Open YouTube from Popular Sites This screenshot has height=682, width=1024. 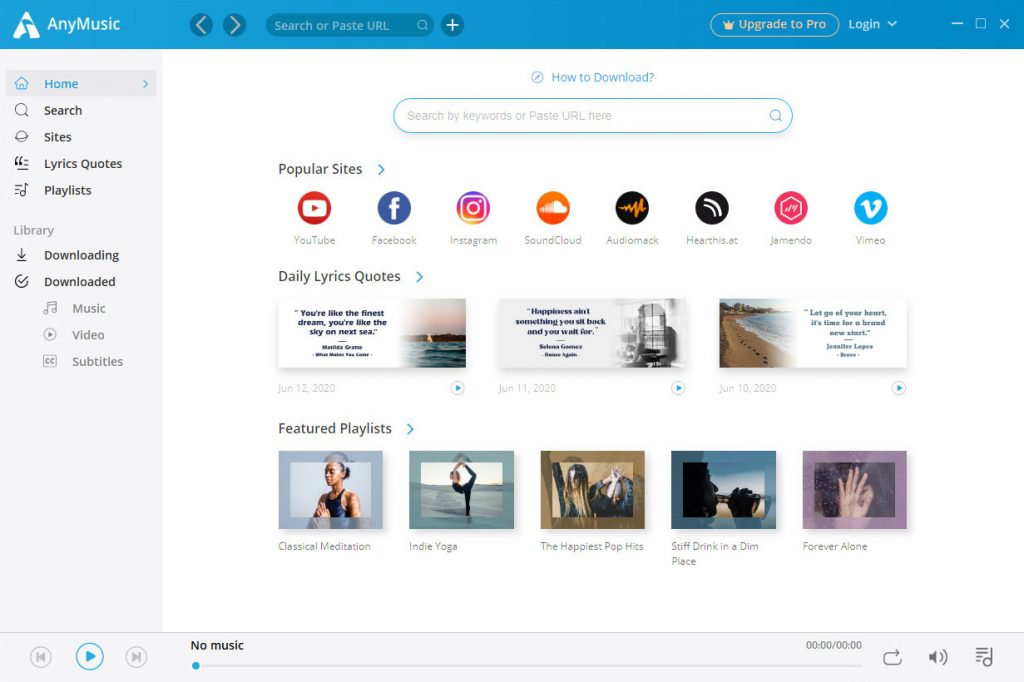pos(314,208)
